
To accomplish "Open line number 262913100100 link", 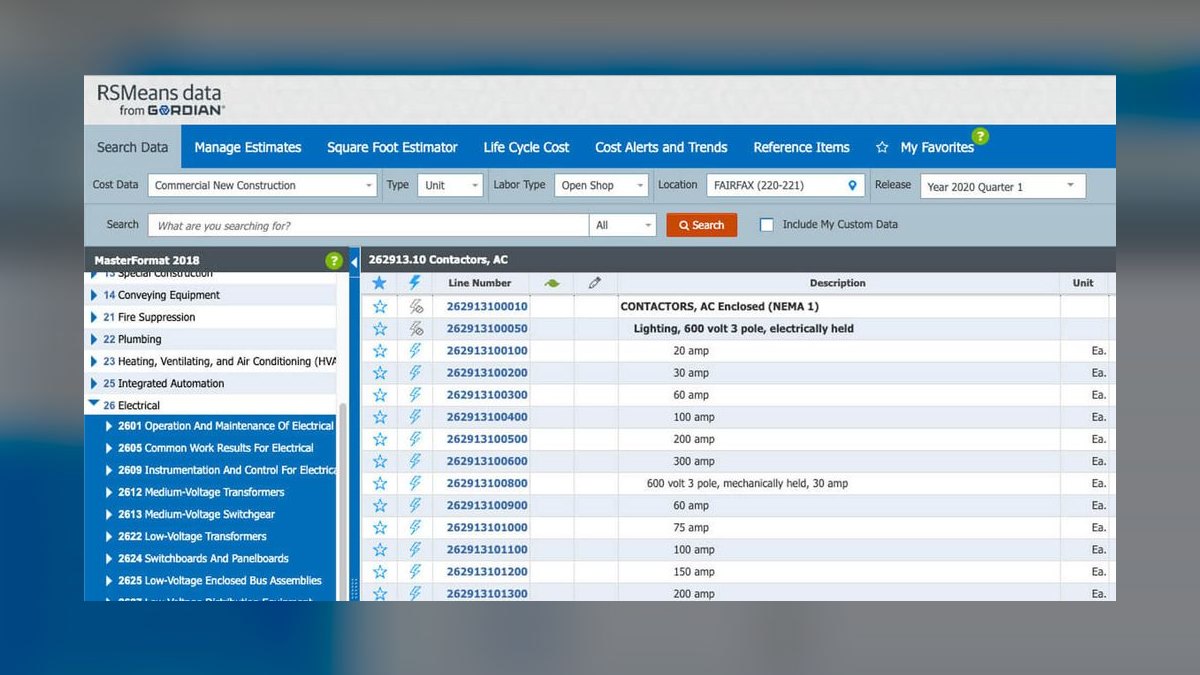I will [487, 351].
